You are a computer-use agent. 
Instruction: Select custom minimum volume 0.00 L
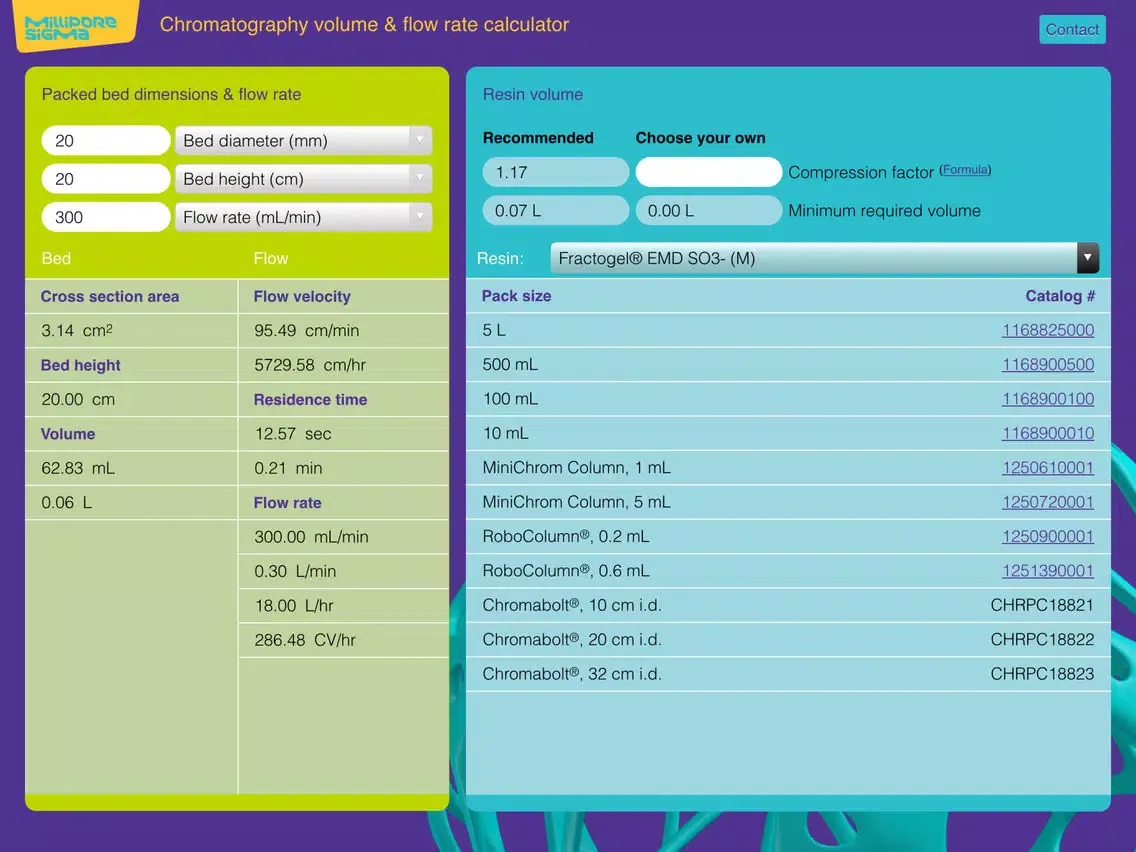coord(709,211)
